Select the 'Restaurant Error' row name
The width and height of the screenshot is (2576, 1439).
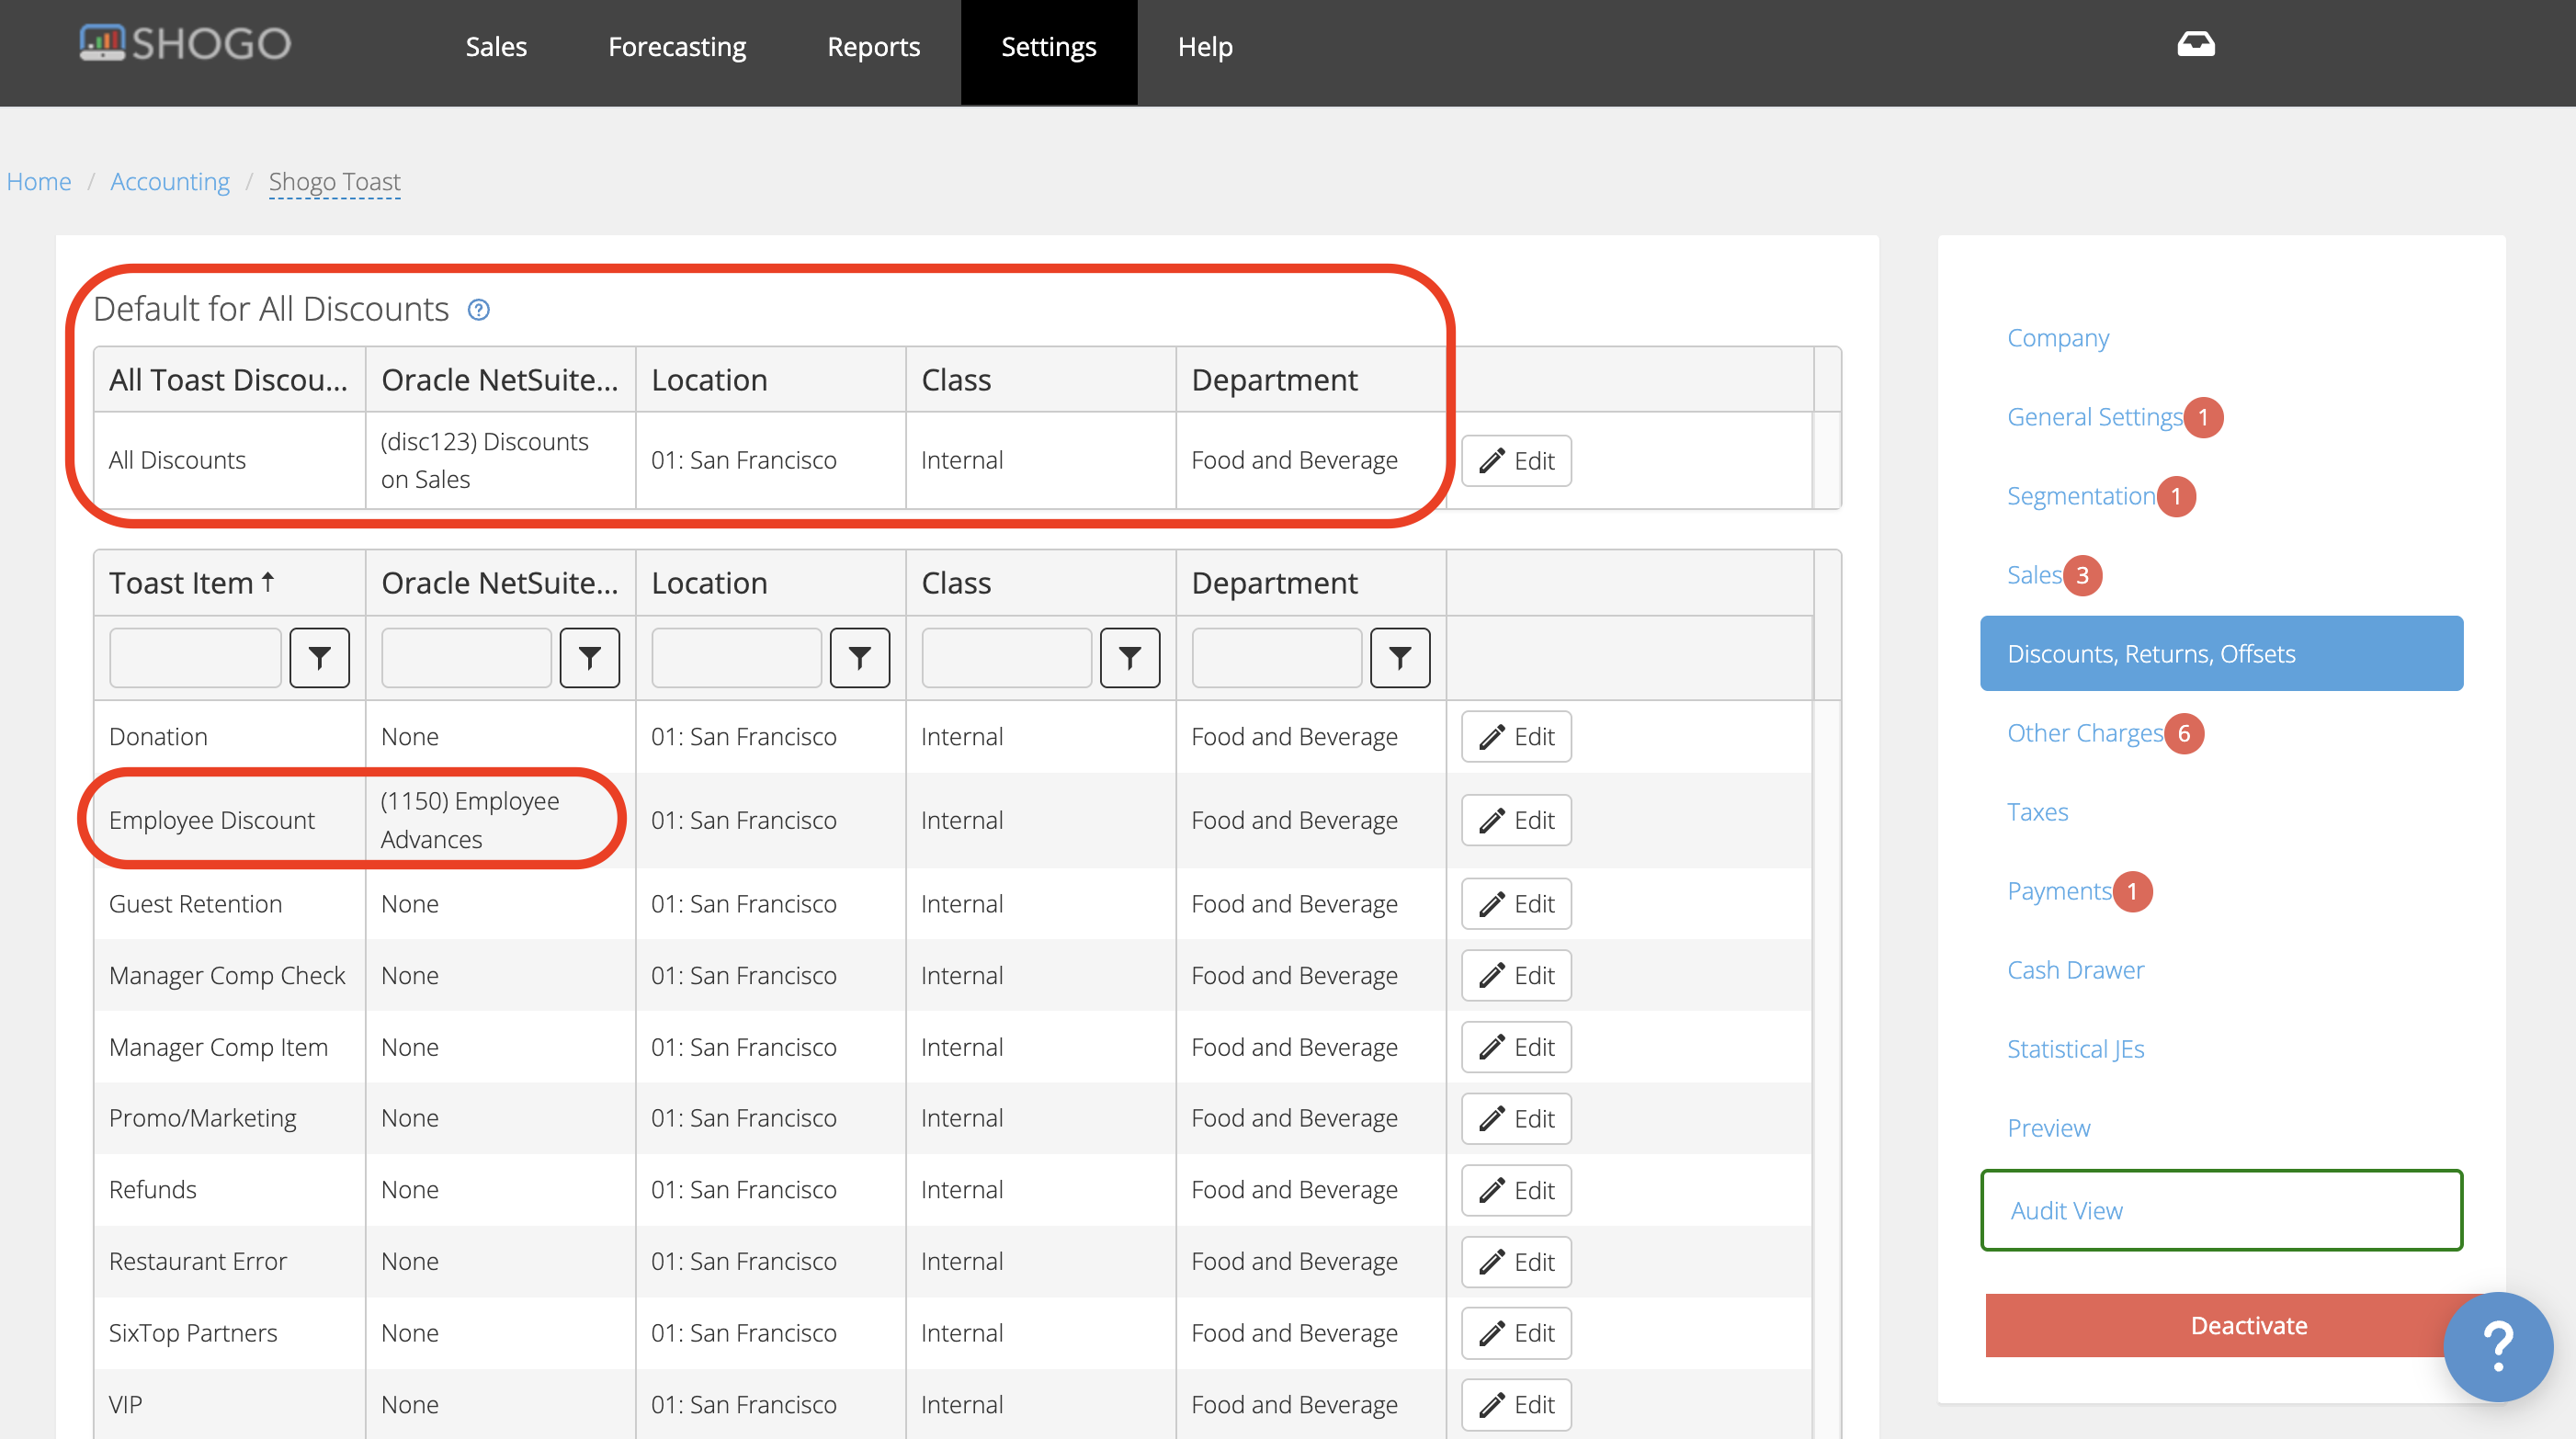pos(197,1261)
